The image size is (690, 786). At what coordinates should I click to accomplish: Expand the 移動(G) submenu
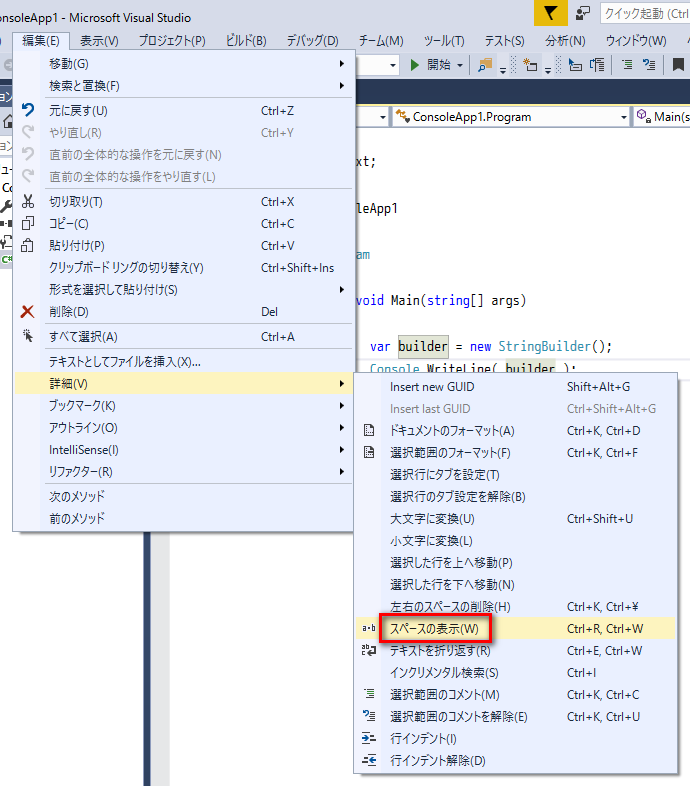coord(184,64)
